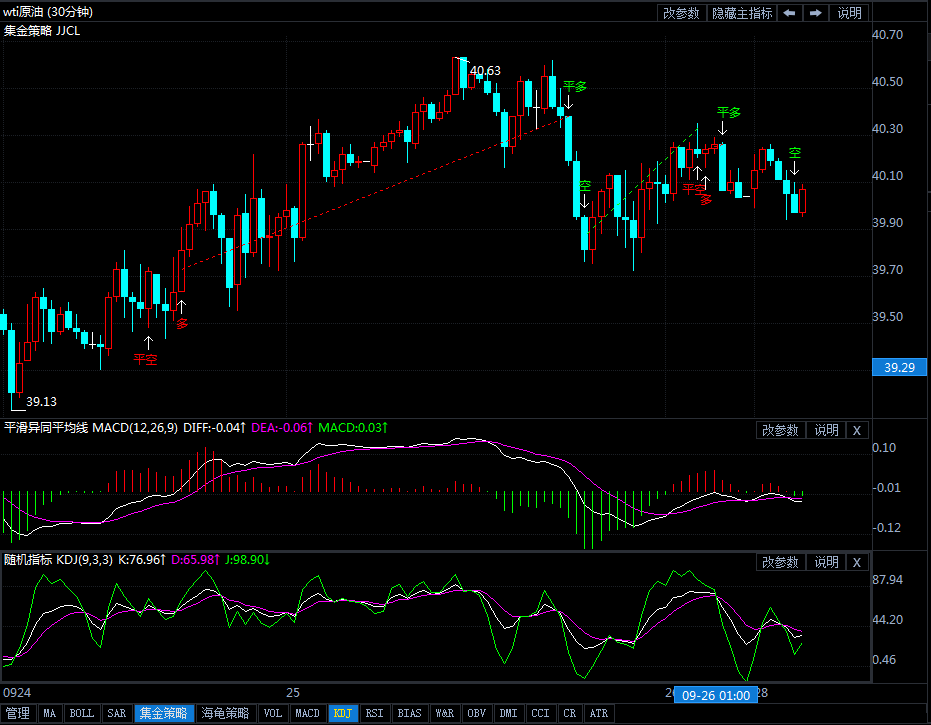The image size is (931, 725).
Task: Open the 管理 tab at bottom left
Action: [18, 714]
